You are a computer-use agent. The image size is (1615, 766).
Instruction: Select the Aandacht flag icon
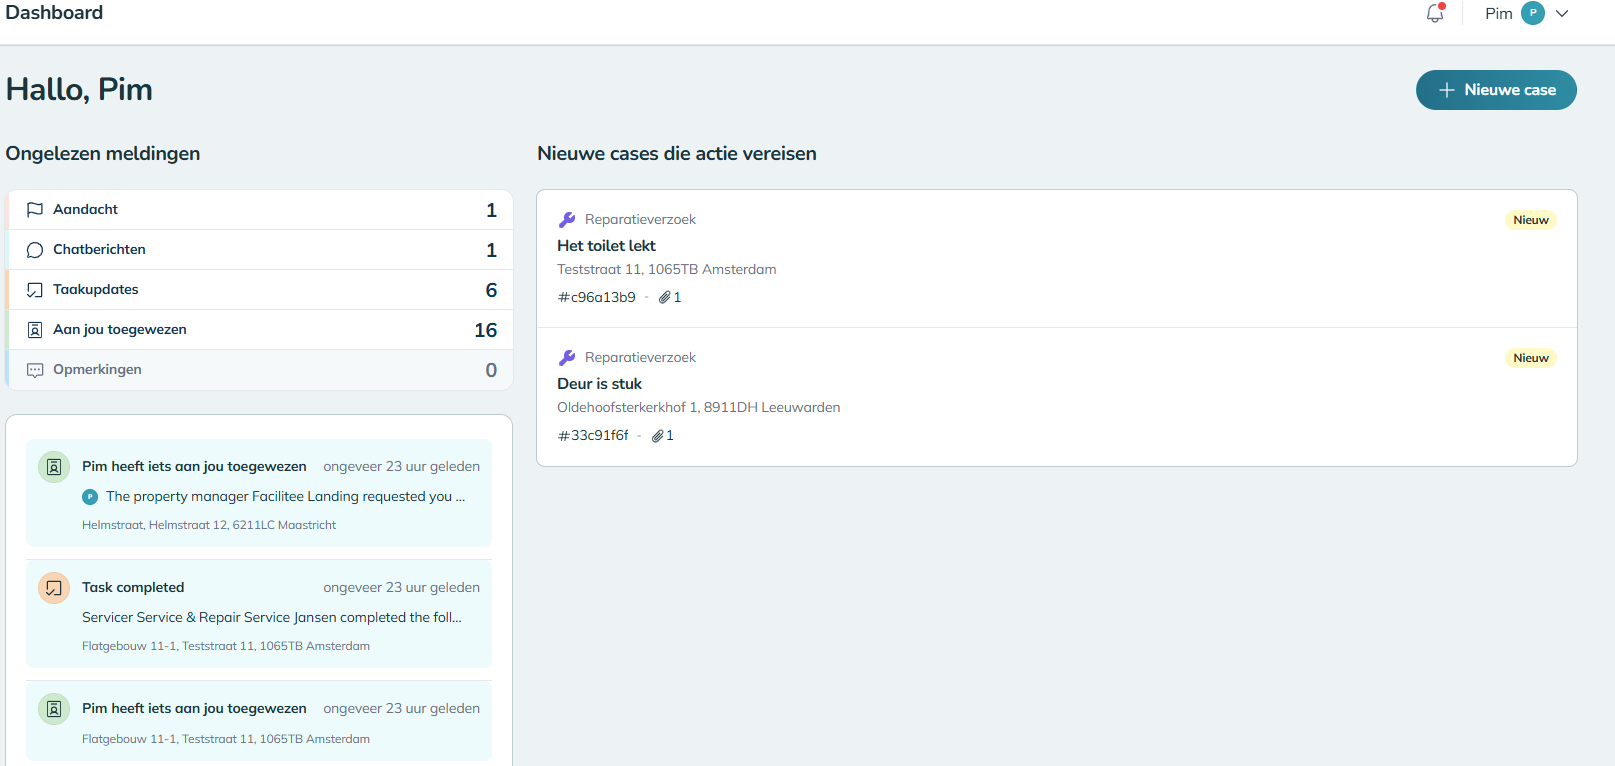35,210
